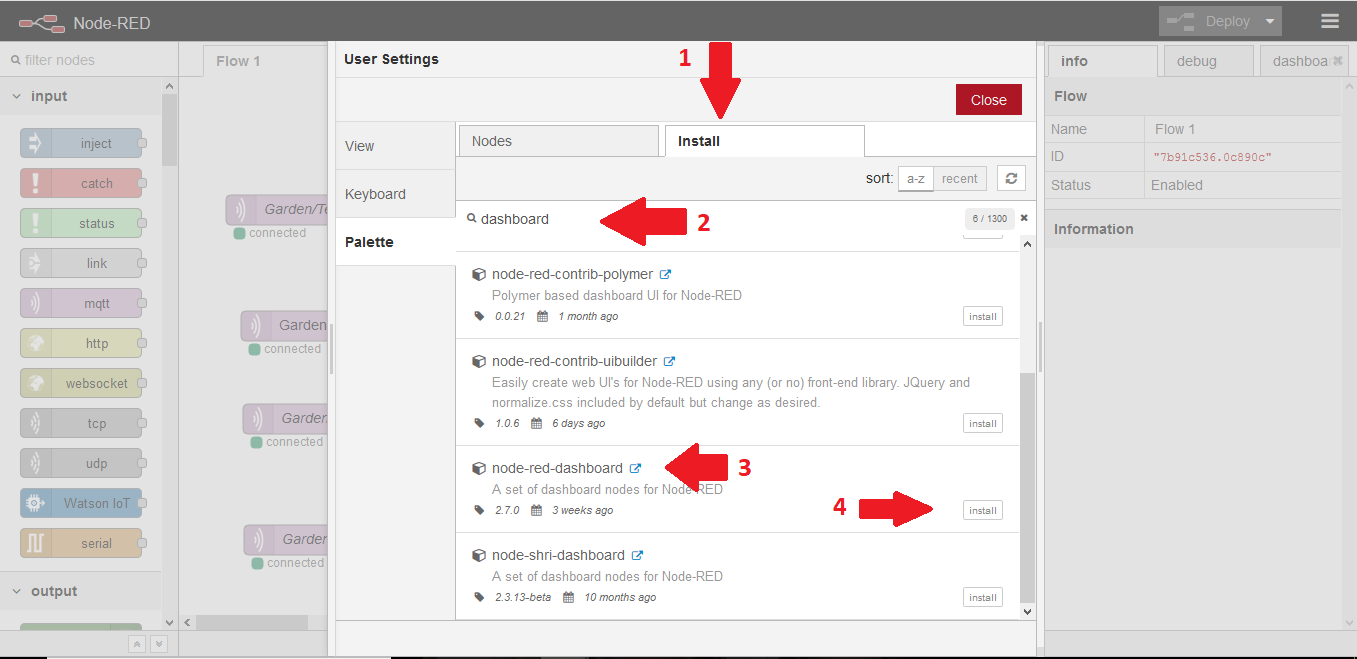Select the websocket node in palette
Image resolution: width=1357 pixels, height=659 pixels.
pos(81,383)
